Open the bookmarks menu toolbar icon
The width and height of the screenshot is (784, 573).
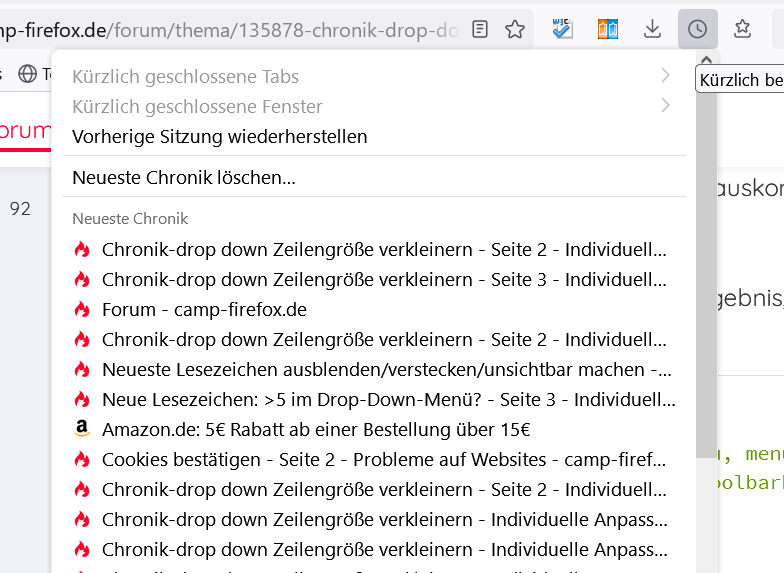click(742, 30)
